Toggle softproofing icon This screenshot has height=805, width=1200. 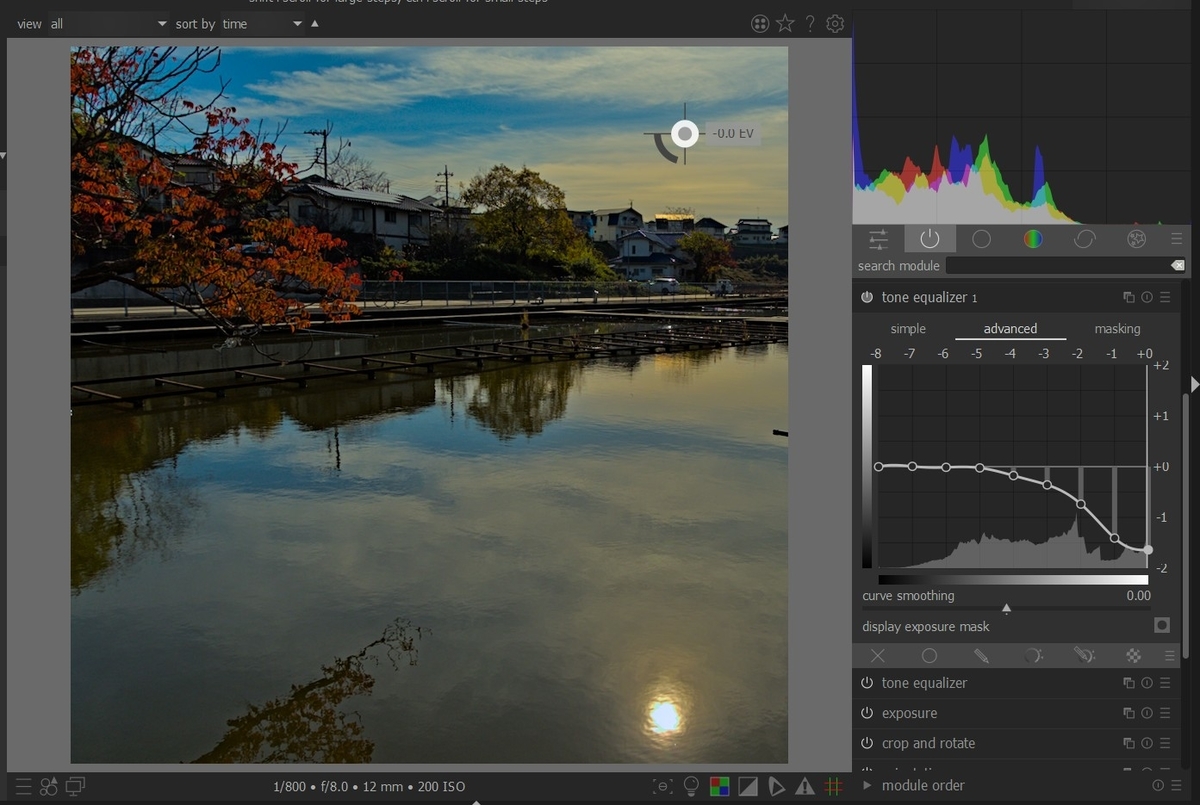coord(777,787)
